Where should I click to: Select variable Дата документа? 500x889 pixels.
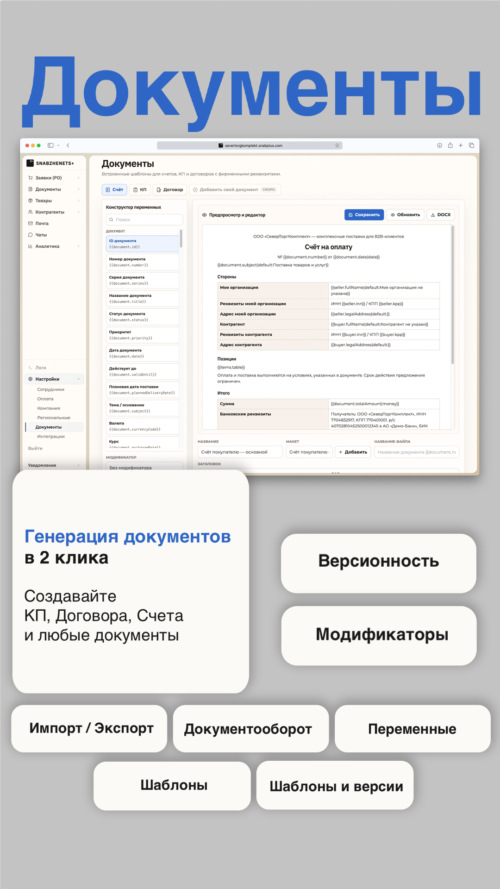coord(143,353)
